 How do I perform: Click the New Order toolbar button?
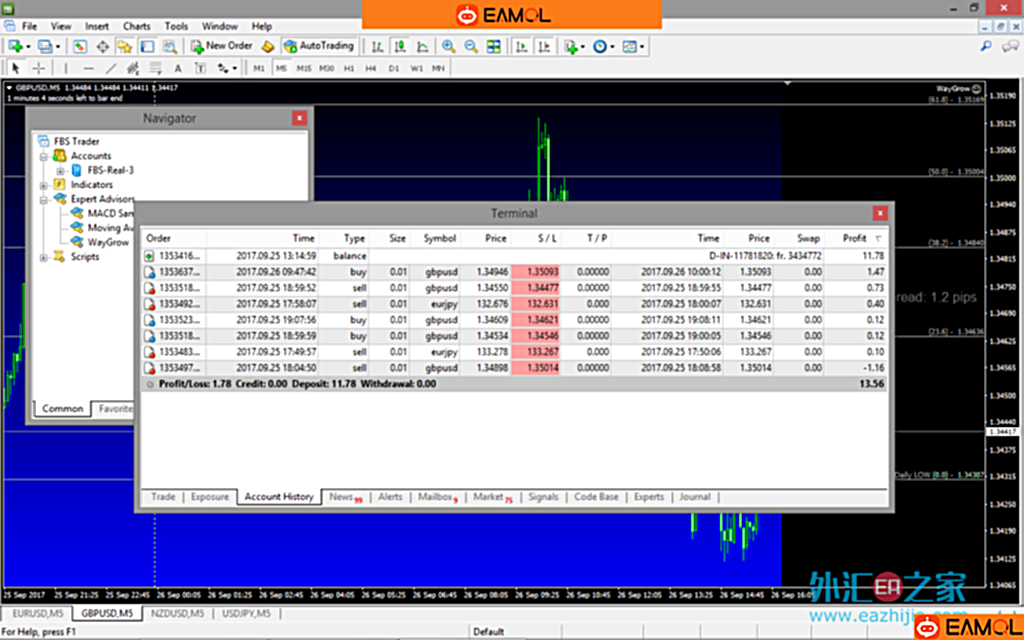point(221,46)
